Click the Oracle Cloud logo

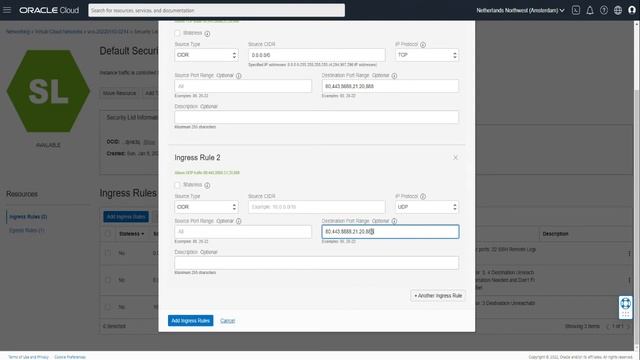(x=49, y=10)
